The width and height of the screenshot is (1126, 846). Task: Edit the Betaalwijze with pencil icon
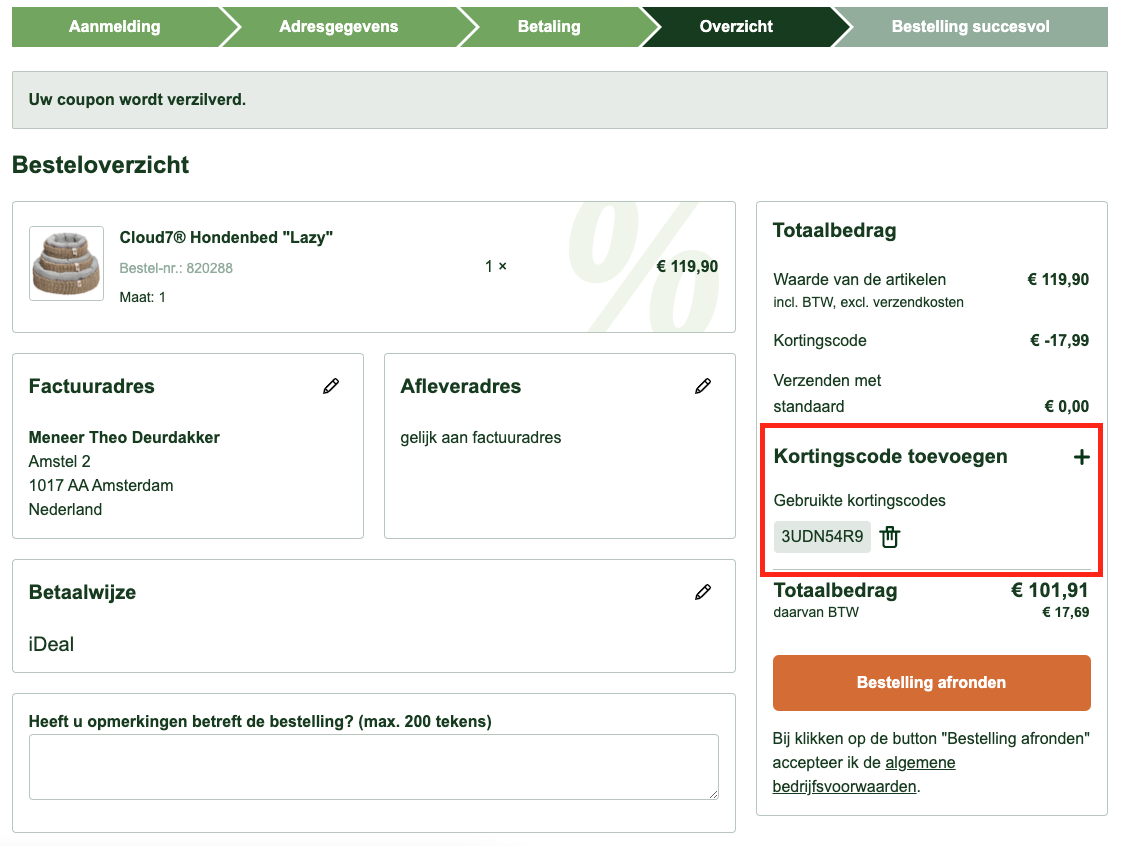click(x=703, y=592)
